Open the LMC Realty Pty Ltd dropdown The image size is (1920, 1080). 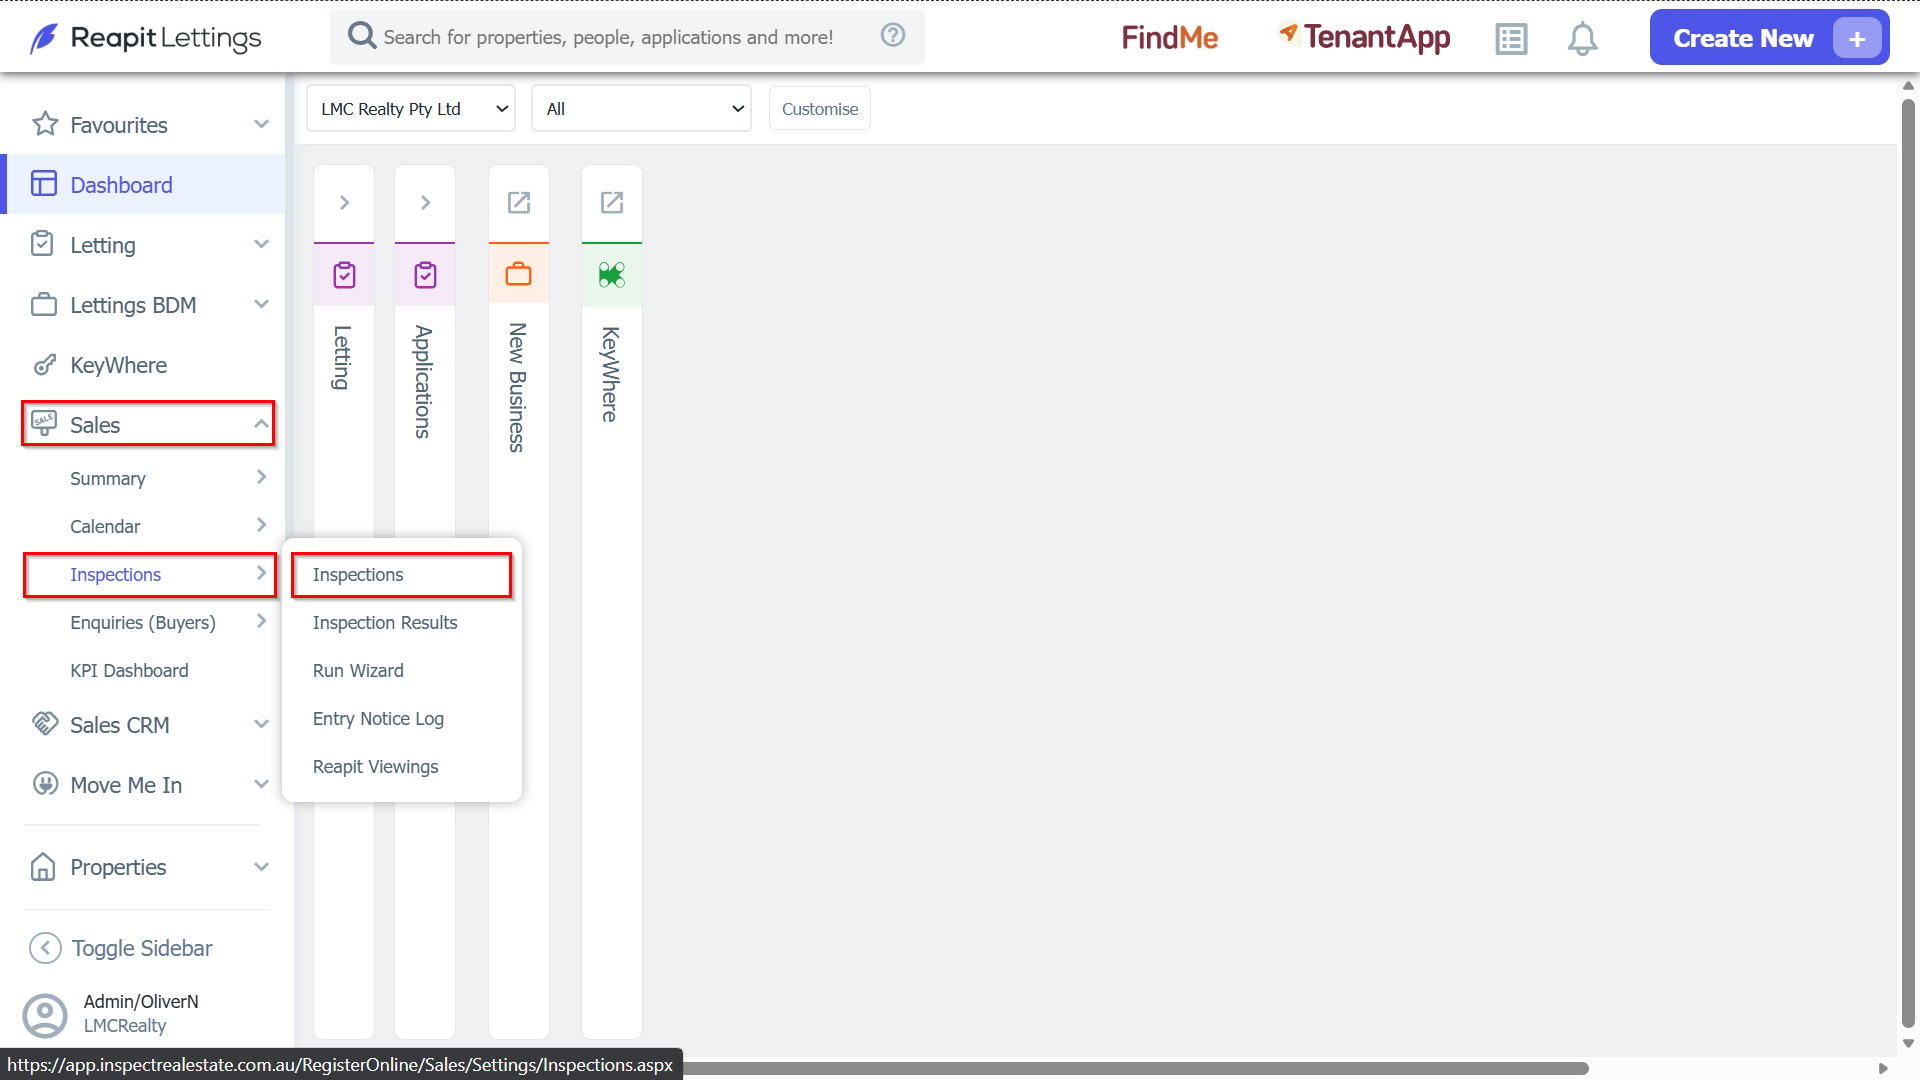click(x=411, y=108)
